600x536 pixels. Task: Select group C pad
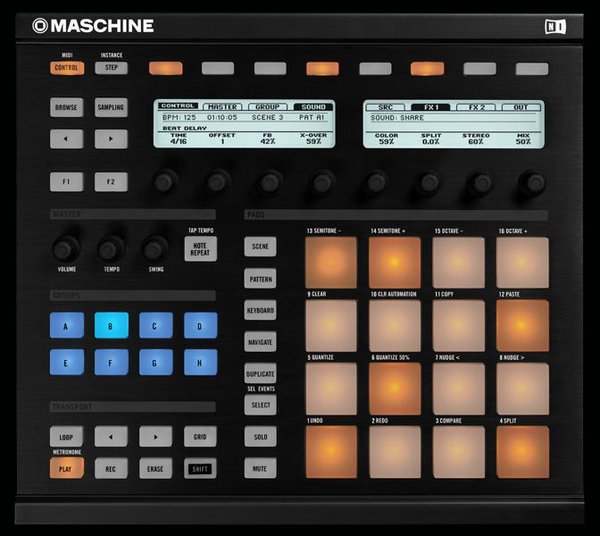156,326
